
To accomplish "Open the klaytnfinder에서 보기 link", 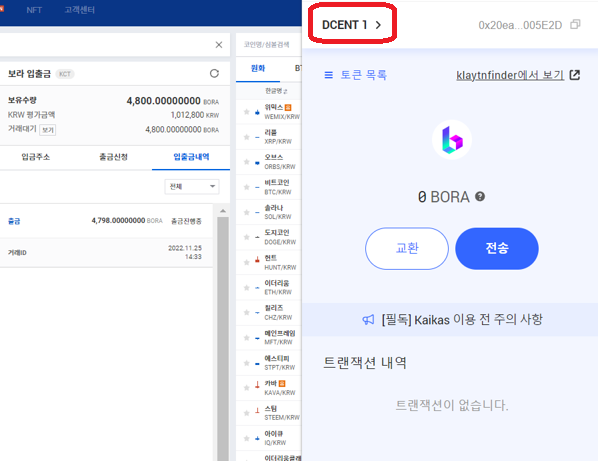I will tap(510, 75).
